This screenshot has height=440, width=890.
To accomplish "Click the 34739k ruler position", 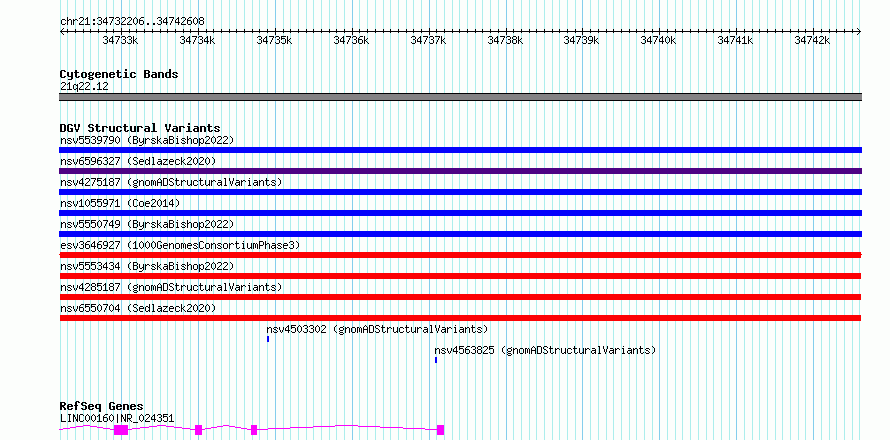I will point(582,40).
